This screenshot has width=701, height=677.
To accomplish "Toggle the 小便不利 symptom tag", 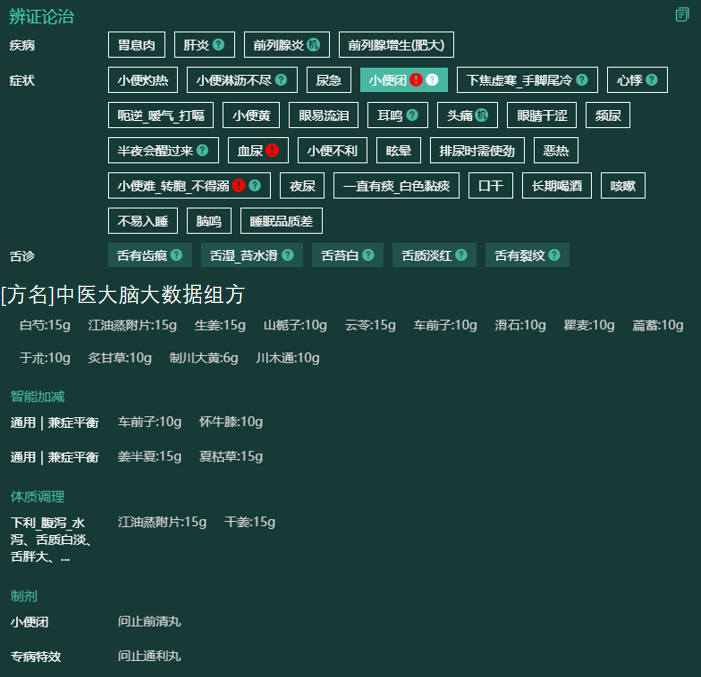I will [332, 150].
